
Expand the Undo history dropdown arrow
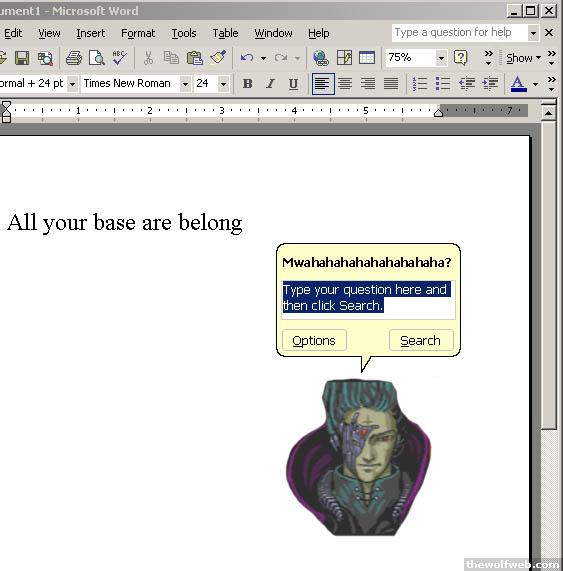coord(263,58)
